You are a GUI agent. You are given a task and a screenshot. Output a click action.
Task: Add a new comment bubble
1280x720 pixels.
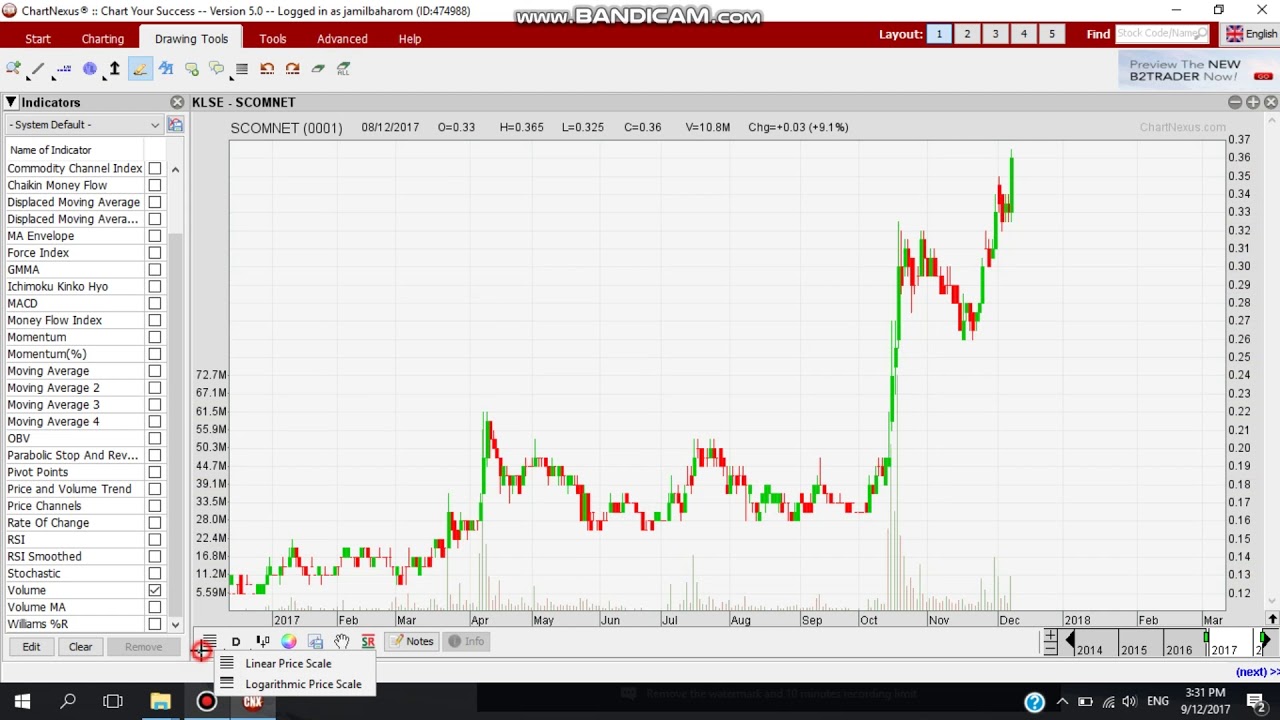pyautogui.click(x=191, y=69)
